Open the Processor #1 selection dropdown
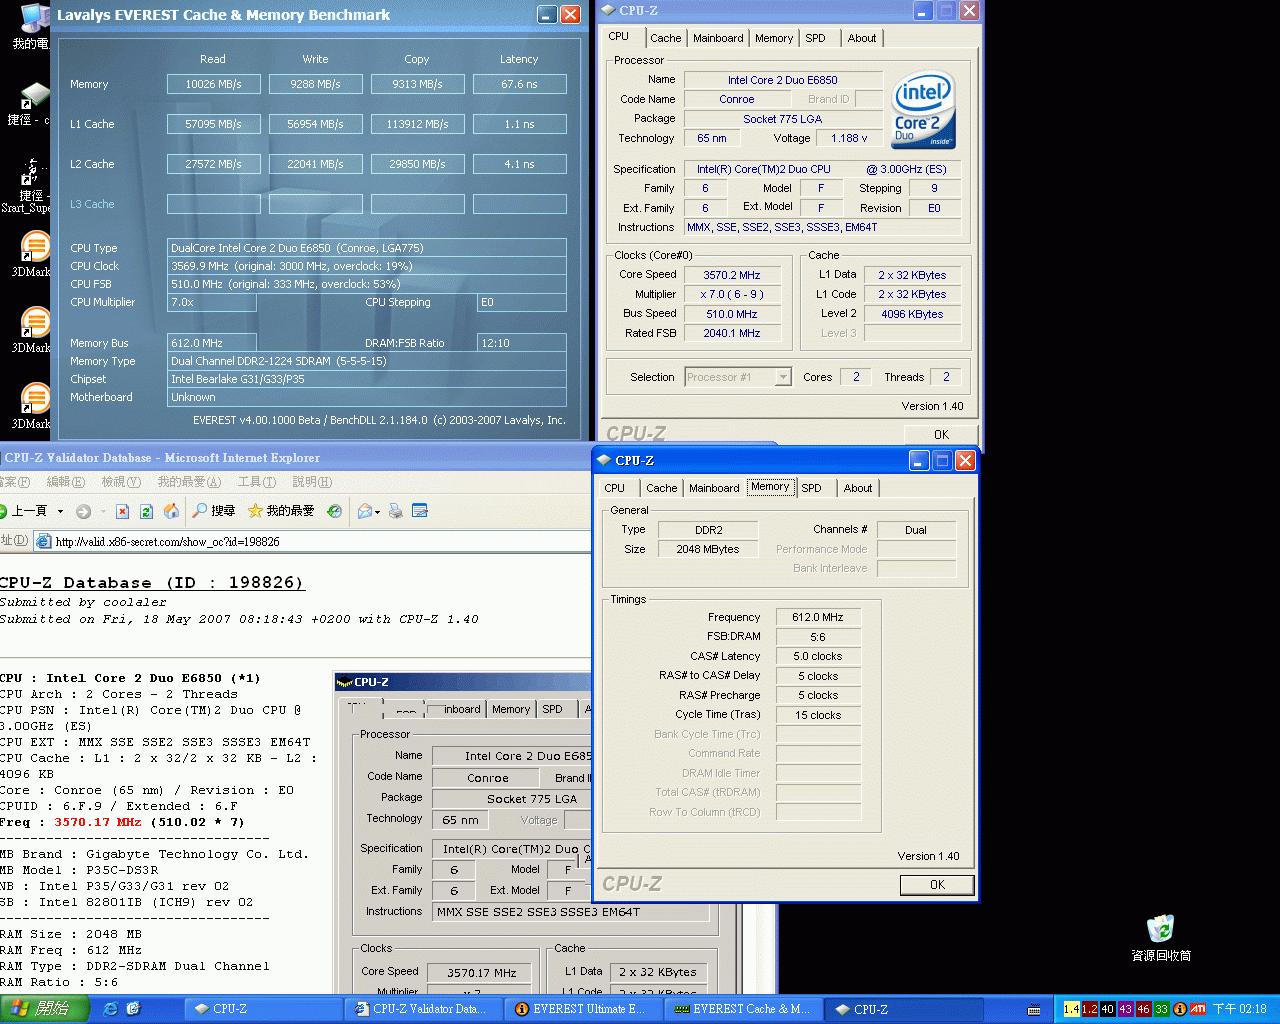Screen dimensions: 1280x1024 tap(783, 377)
